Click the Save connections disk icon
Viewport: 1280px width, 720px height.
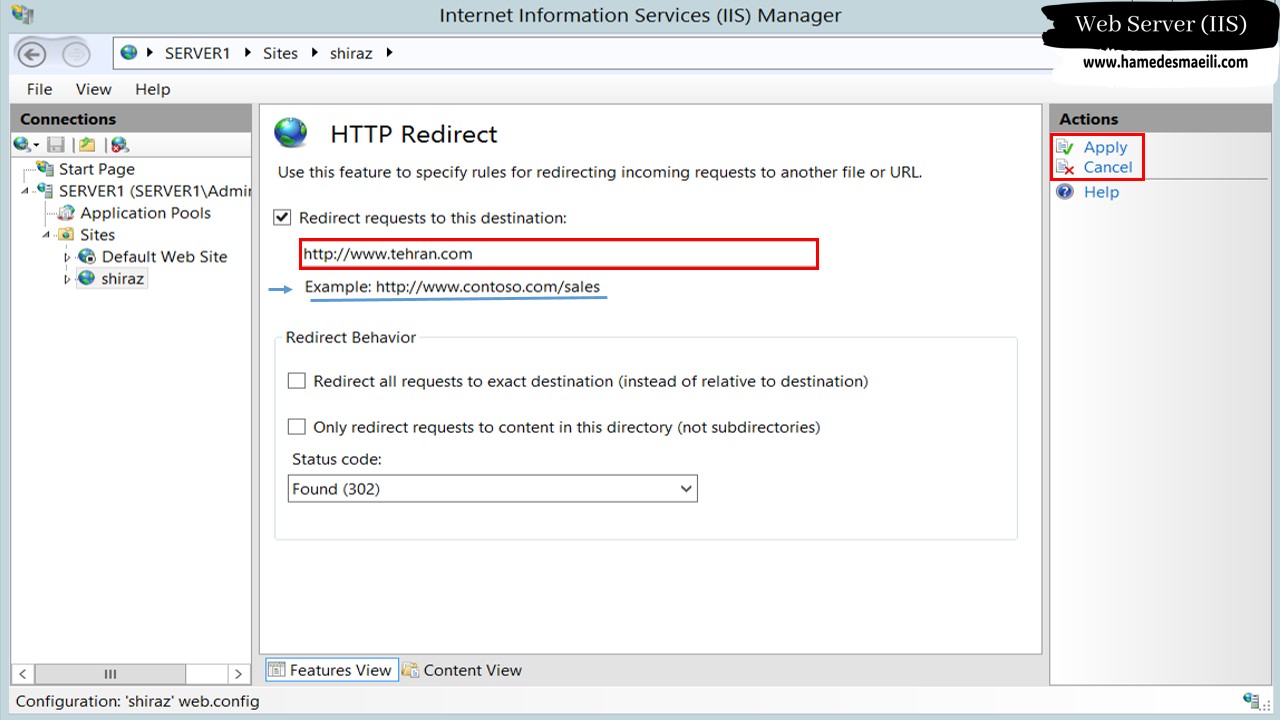coord(56,145)
